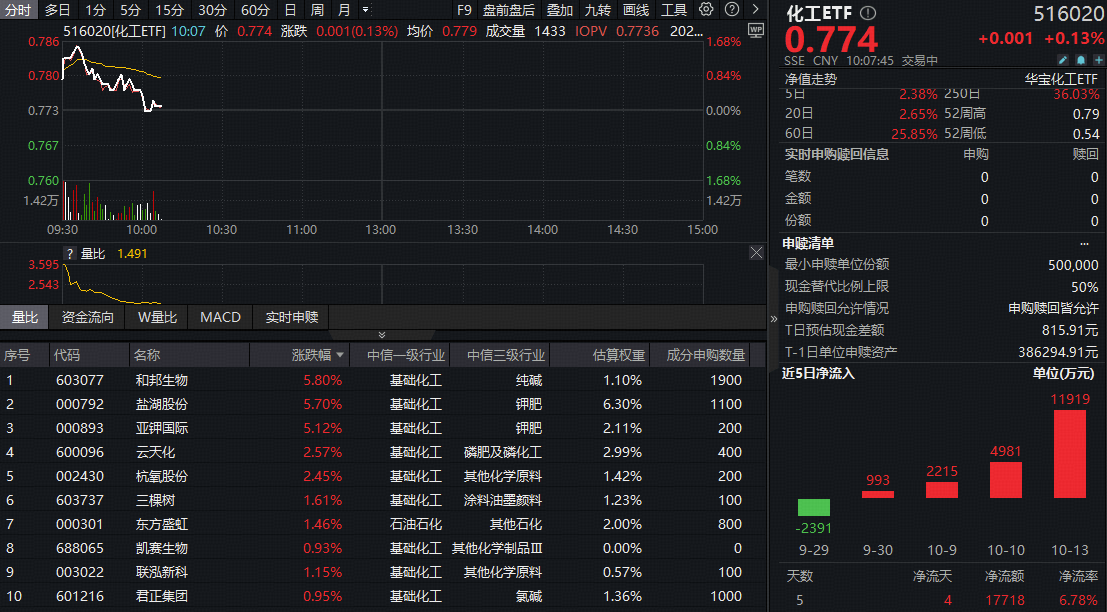Set a price alert with the bell icon
1107x612 pixels.
coord(1080,60)
